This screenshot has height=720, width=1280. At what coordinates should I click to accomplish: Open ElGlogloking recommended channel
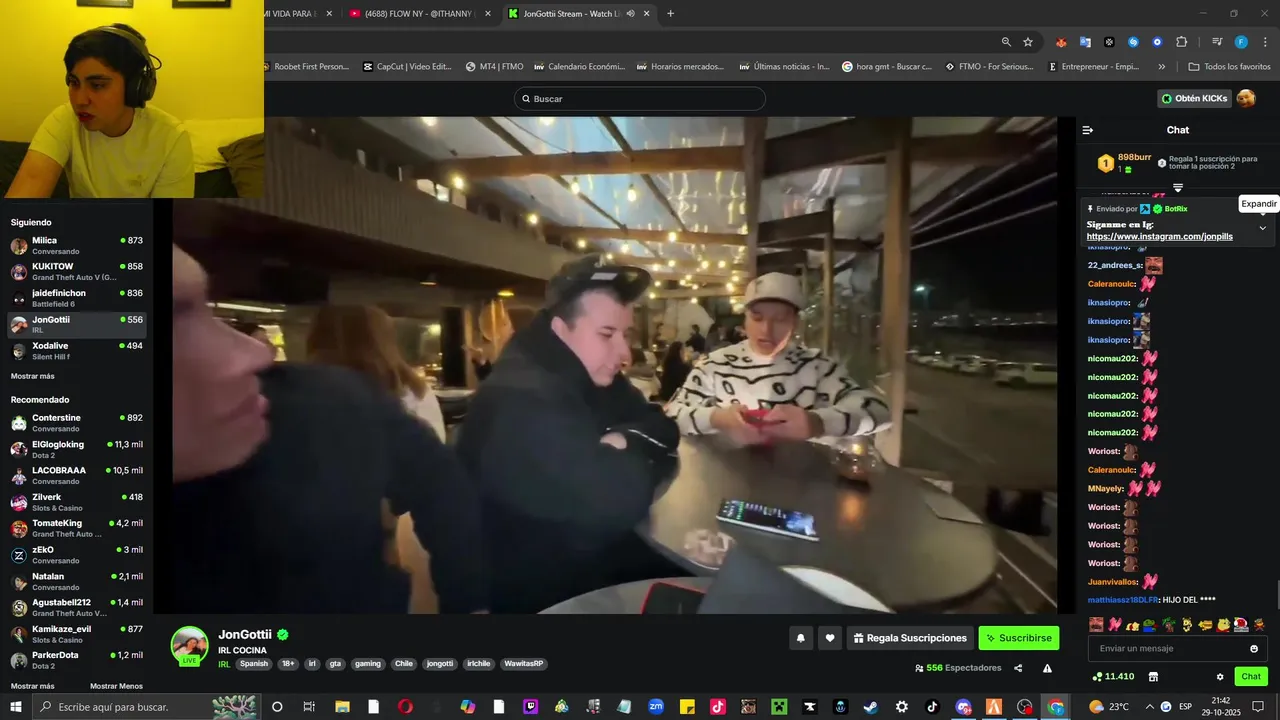point(77,449)
